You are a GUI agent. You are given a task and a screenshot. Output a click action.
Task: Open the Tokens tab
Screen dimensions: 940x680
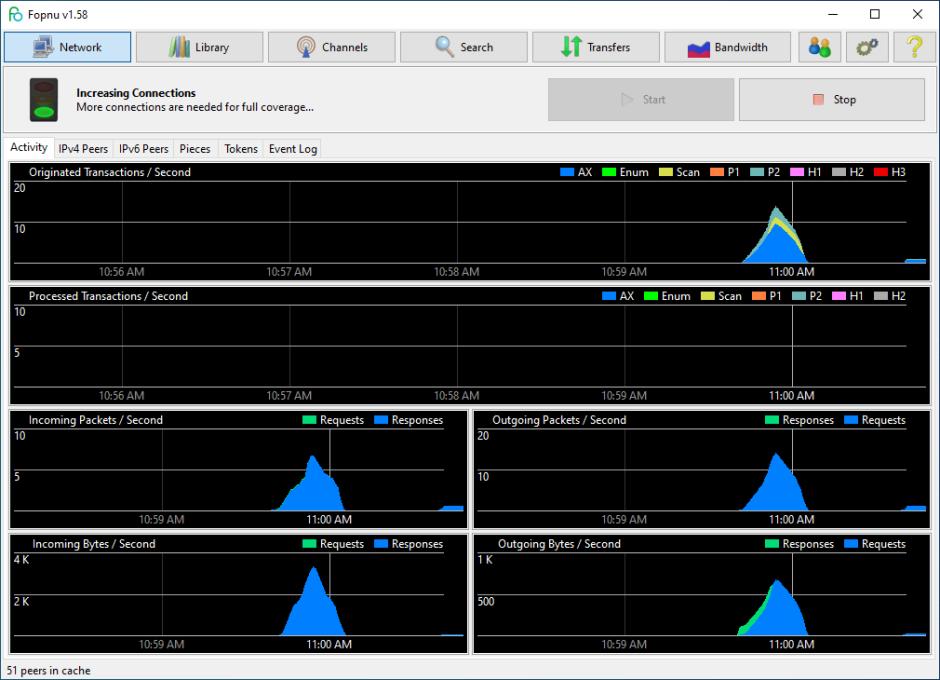241,149
